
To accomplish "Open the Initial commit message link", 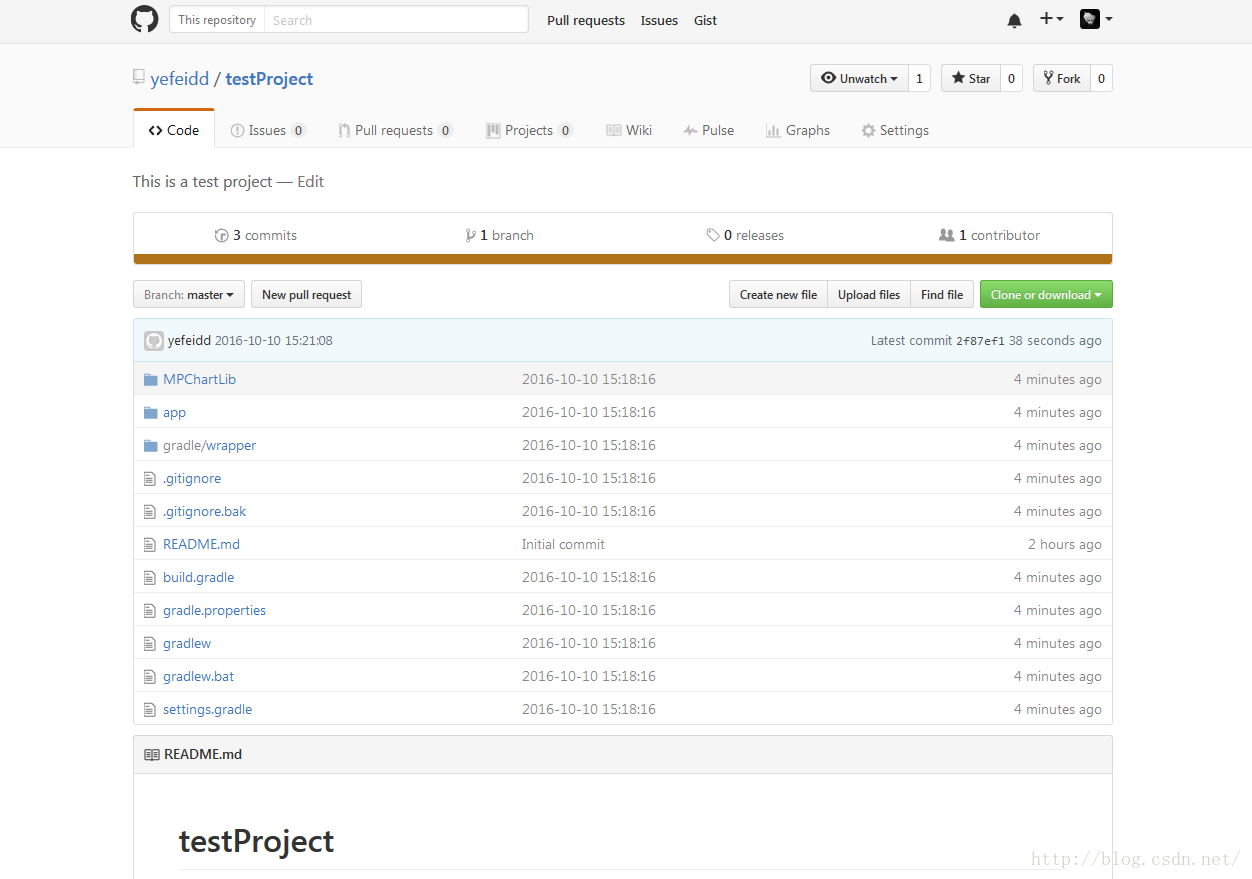I will (563, 544).
